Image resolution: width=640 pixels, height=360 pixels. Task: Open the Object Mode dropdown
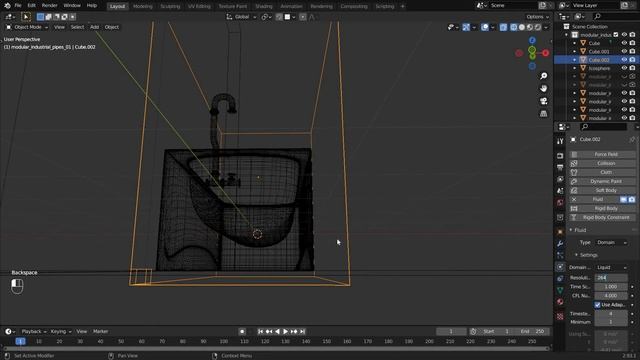[27, 27]
